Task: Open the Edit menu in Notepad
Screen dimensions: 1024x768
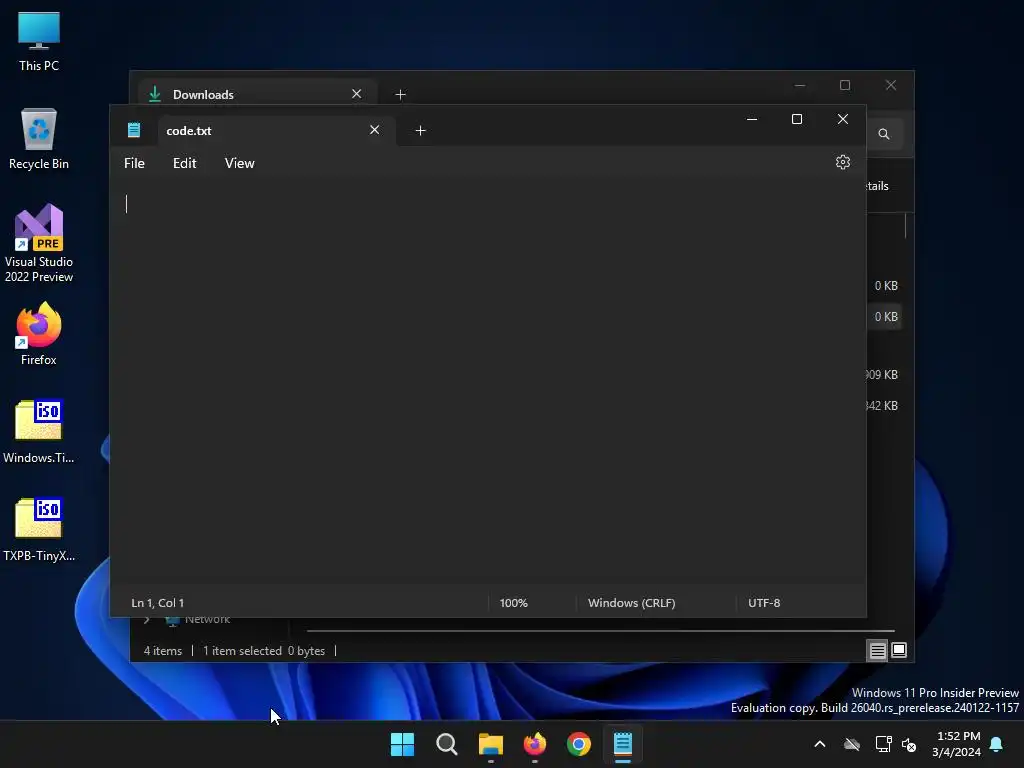Action: click(184, 163)
